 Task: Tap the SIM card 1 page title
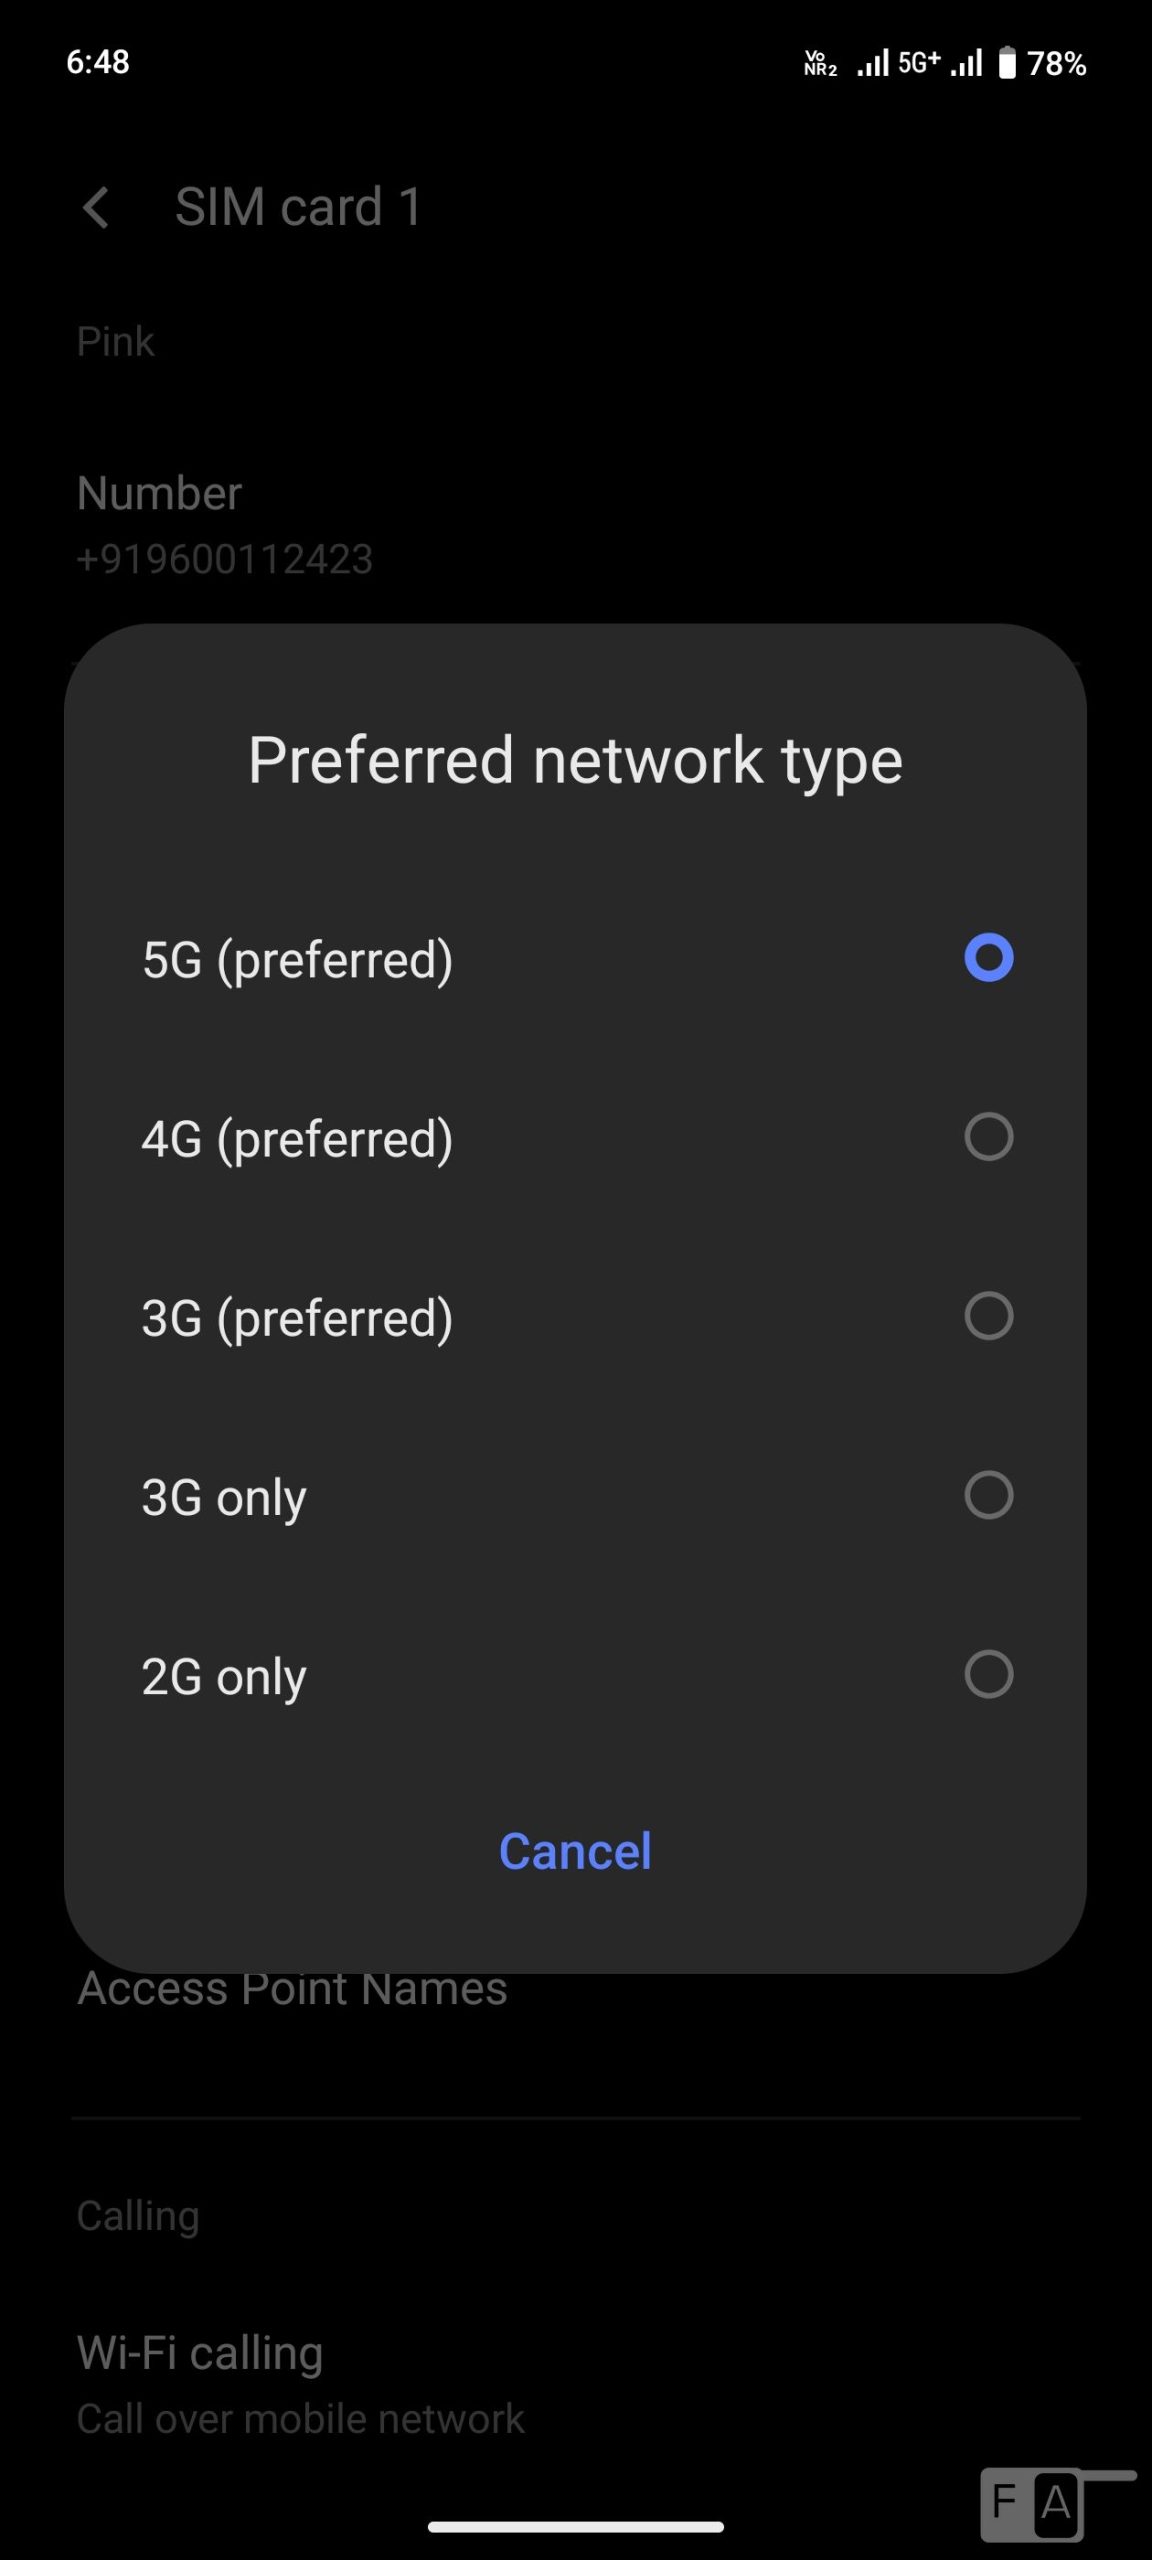click(x=298, y=207)
